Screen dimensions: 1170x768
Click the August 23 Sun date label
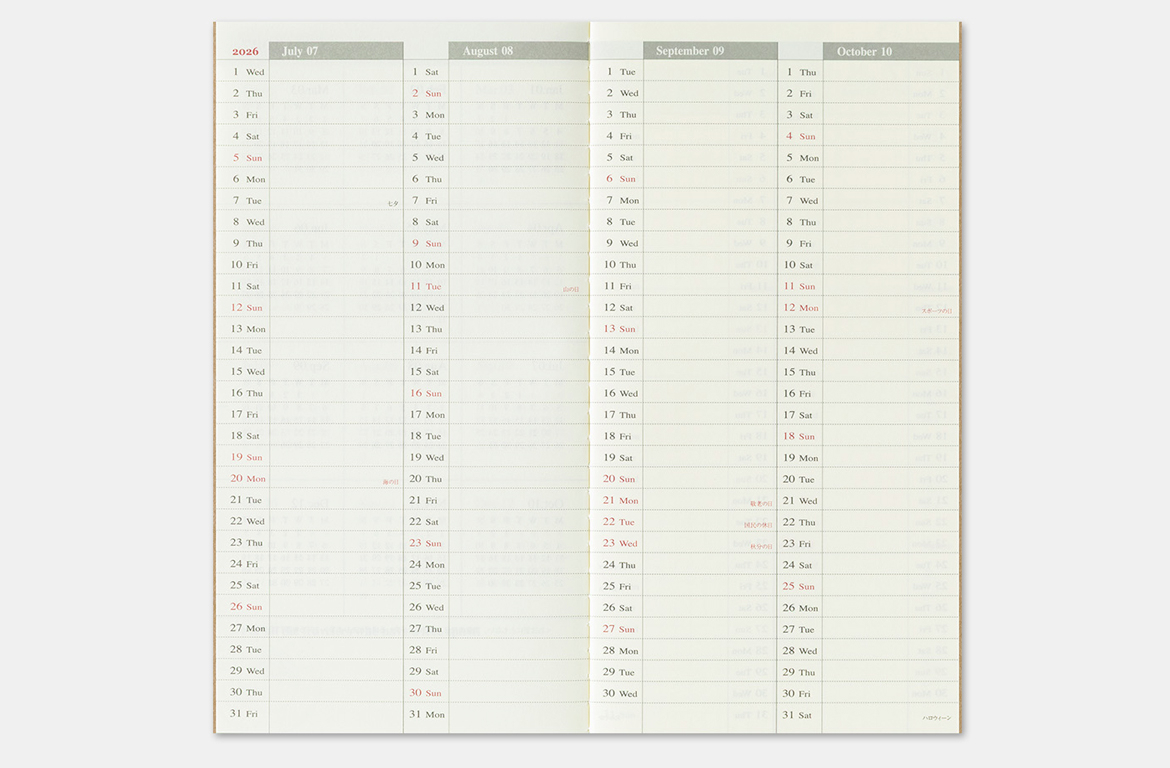pos(425,543)
